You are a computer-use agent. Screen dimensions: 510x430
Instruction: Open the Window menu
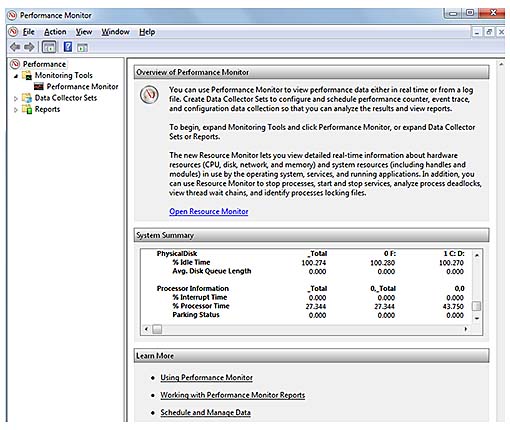[115, 32]
